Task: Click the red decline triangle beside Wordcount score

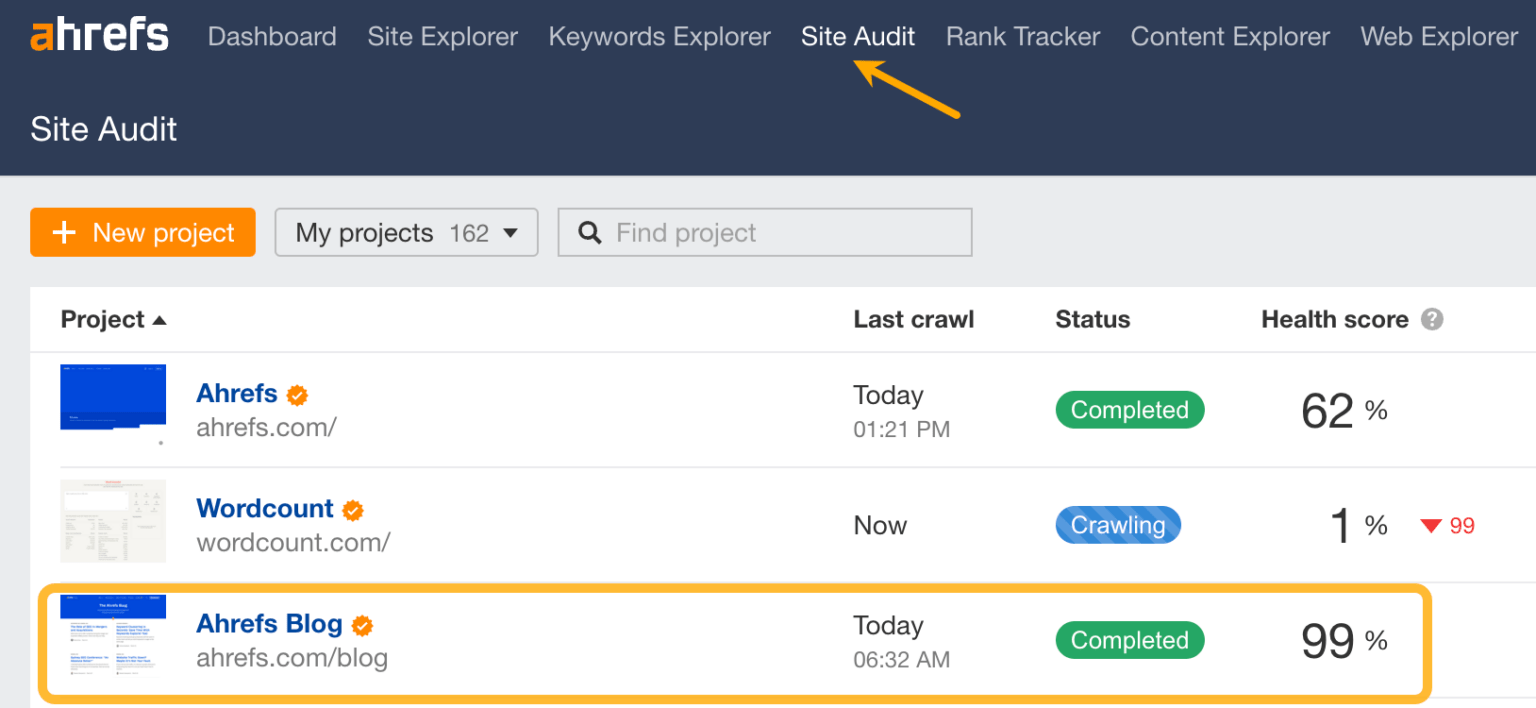Action: (1432, 525)
